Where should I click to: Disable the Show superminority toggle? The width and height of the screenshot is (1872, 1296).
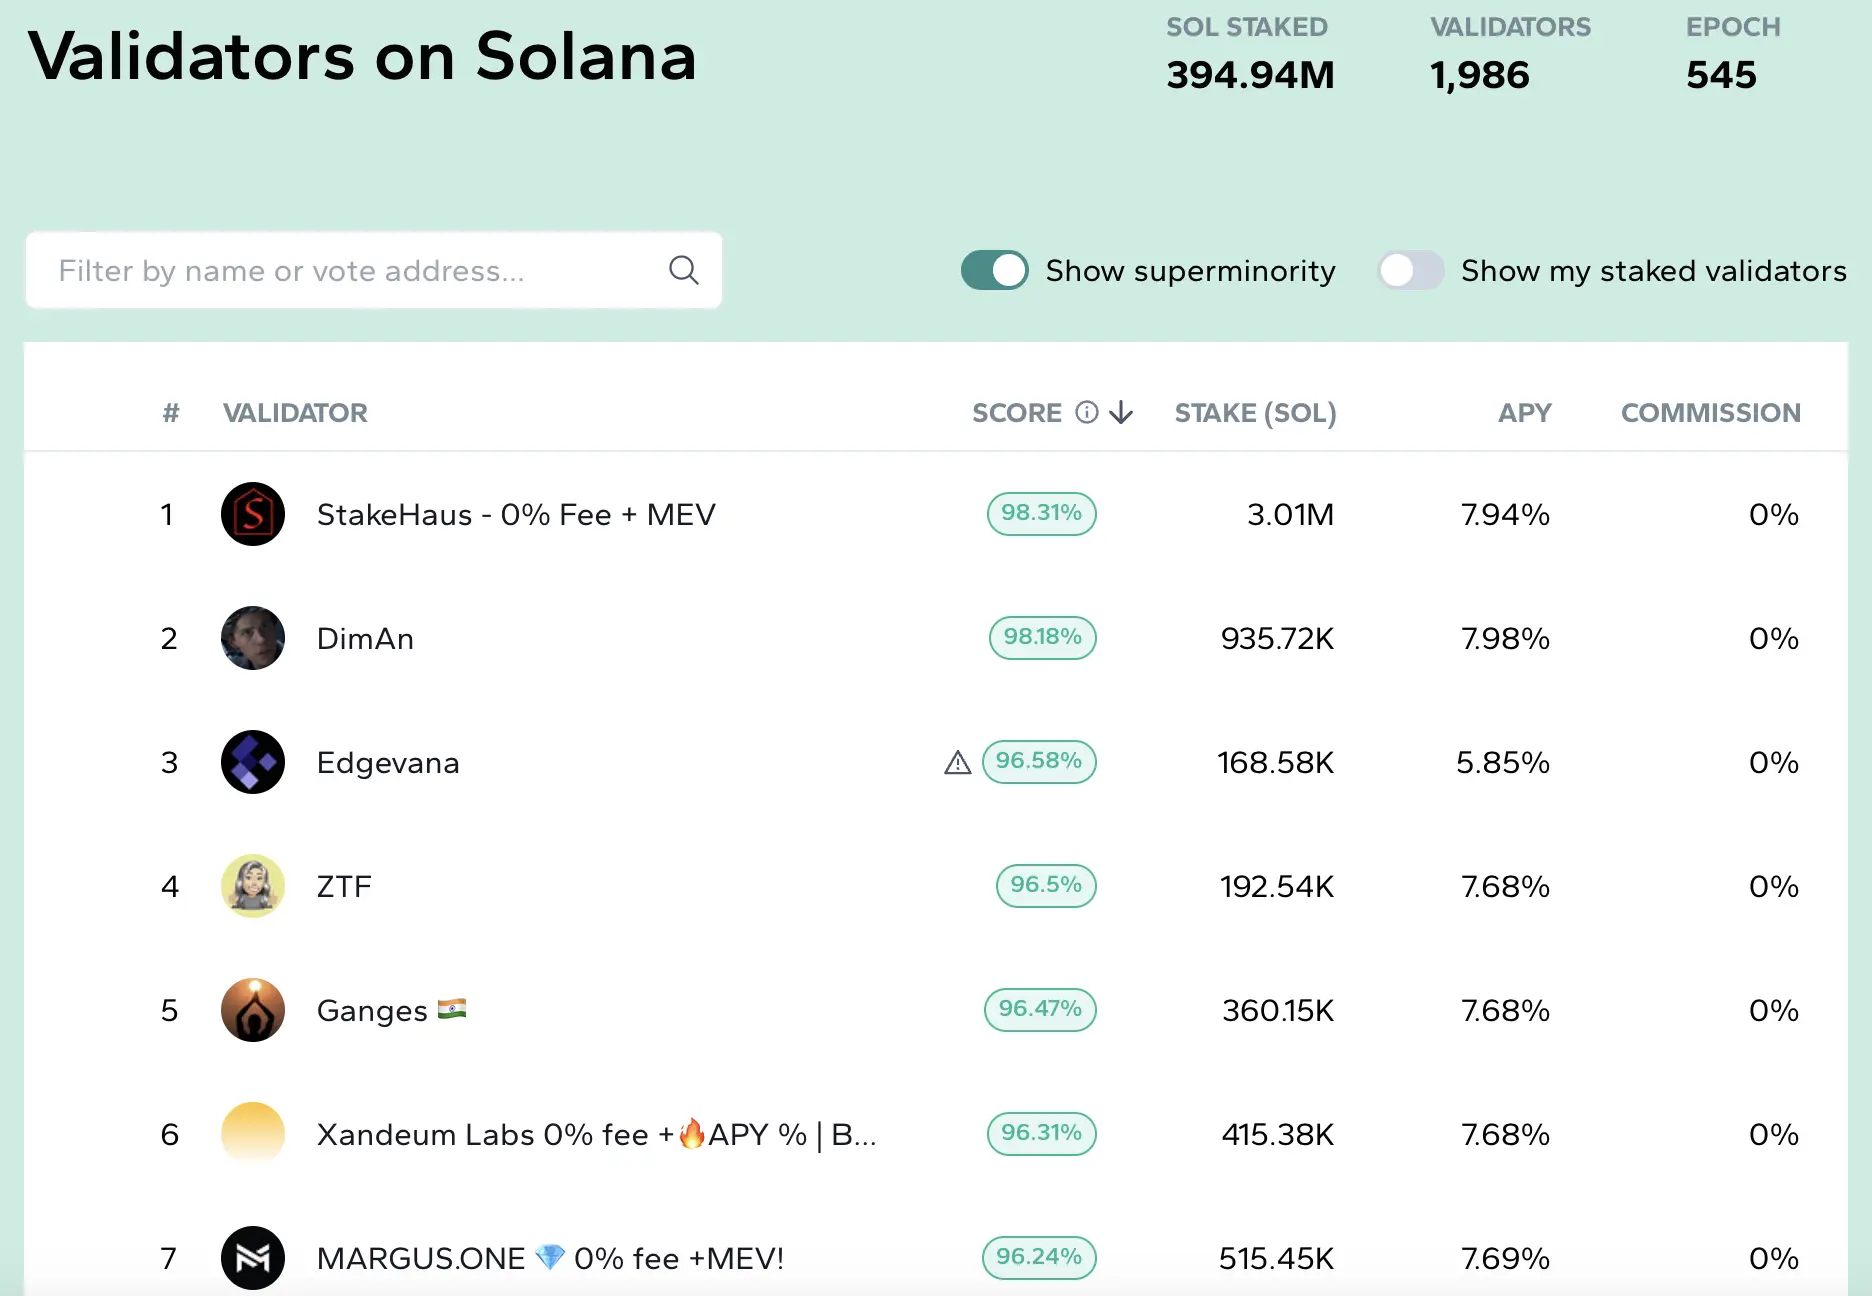pos(994,270)
